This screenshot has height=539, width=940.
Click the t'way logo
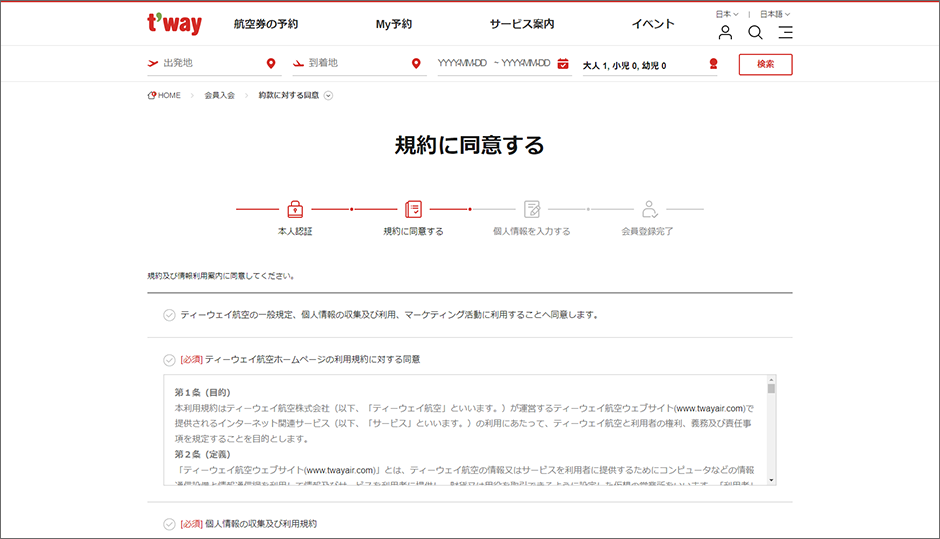[172, 23]
